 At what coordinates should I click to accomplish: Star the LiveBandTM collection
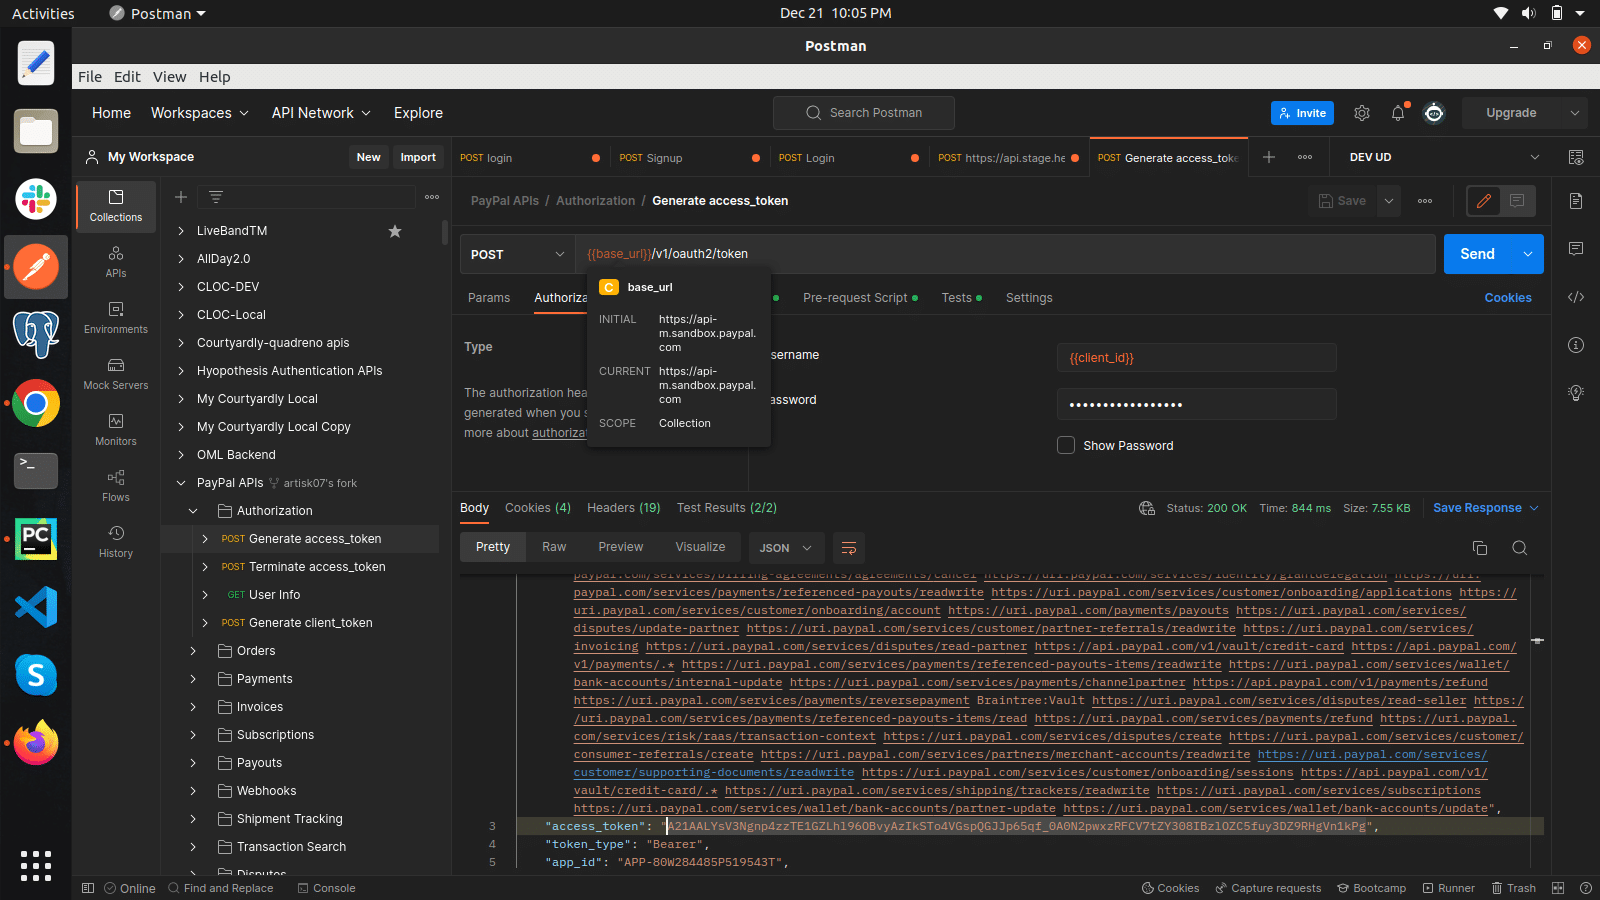(395, 231)
